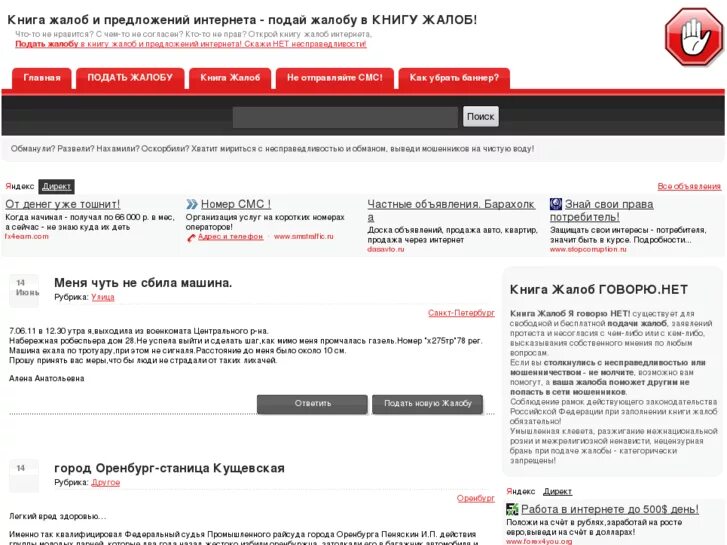The width and height of the screenshot is (727, 545).
Task: Click the Поиск button
Action: (481, 116)
